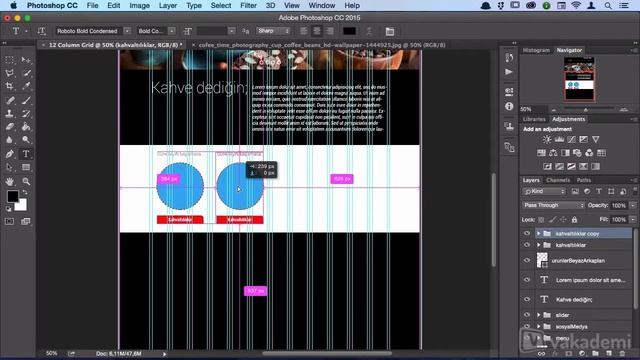Add a Color Balance adjustment
The width and height of the screenshot is (640, 360).
click(553, 153)
